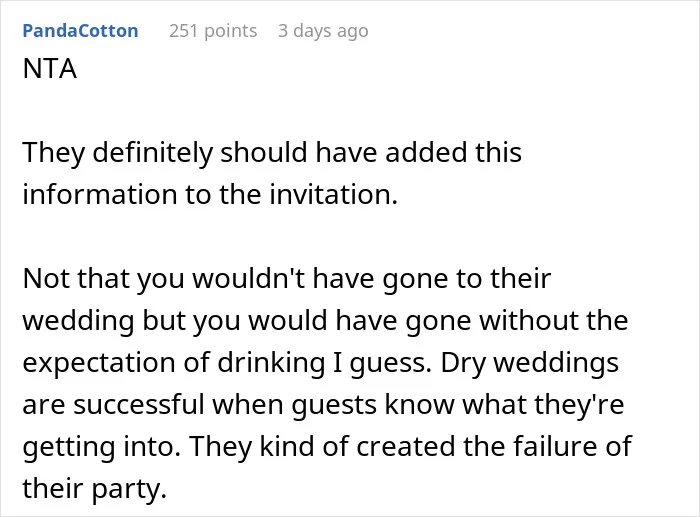Image resolution: width=700 pixels, height=517 pixels.
Task: Click the 251 points score
Action: pyautogui.click(x=213, y=31)
